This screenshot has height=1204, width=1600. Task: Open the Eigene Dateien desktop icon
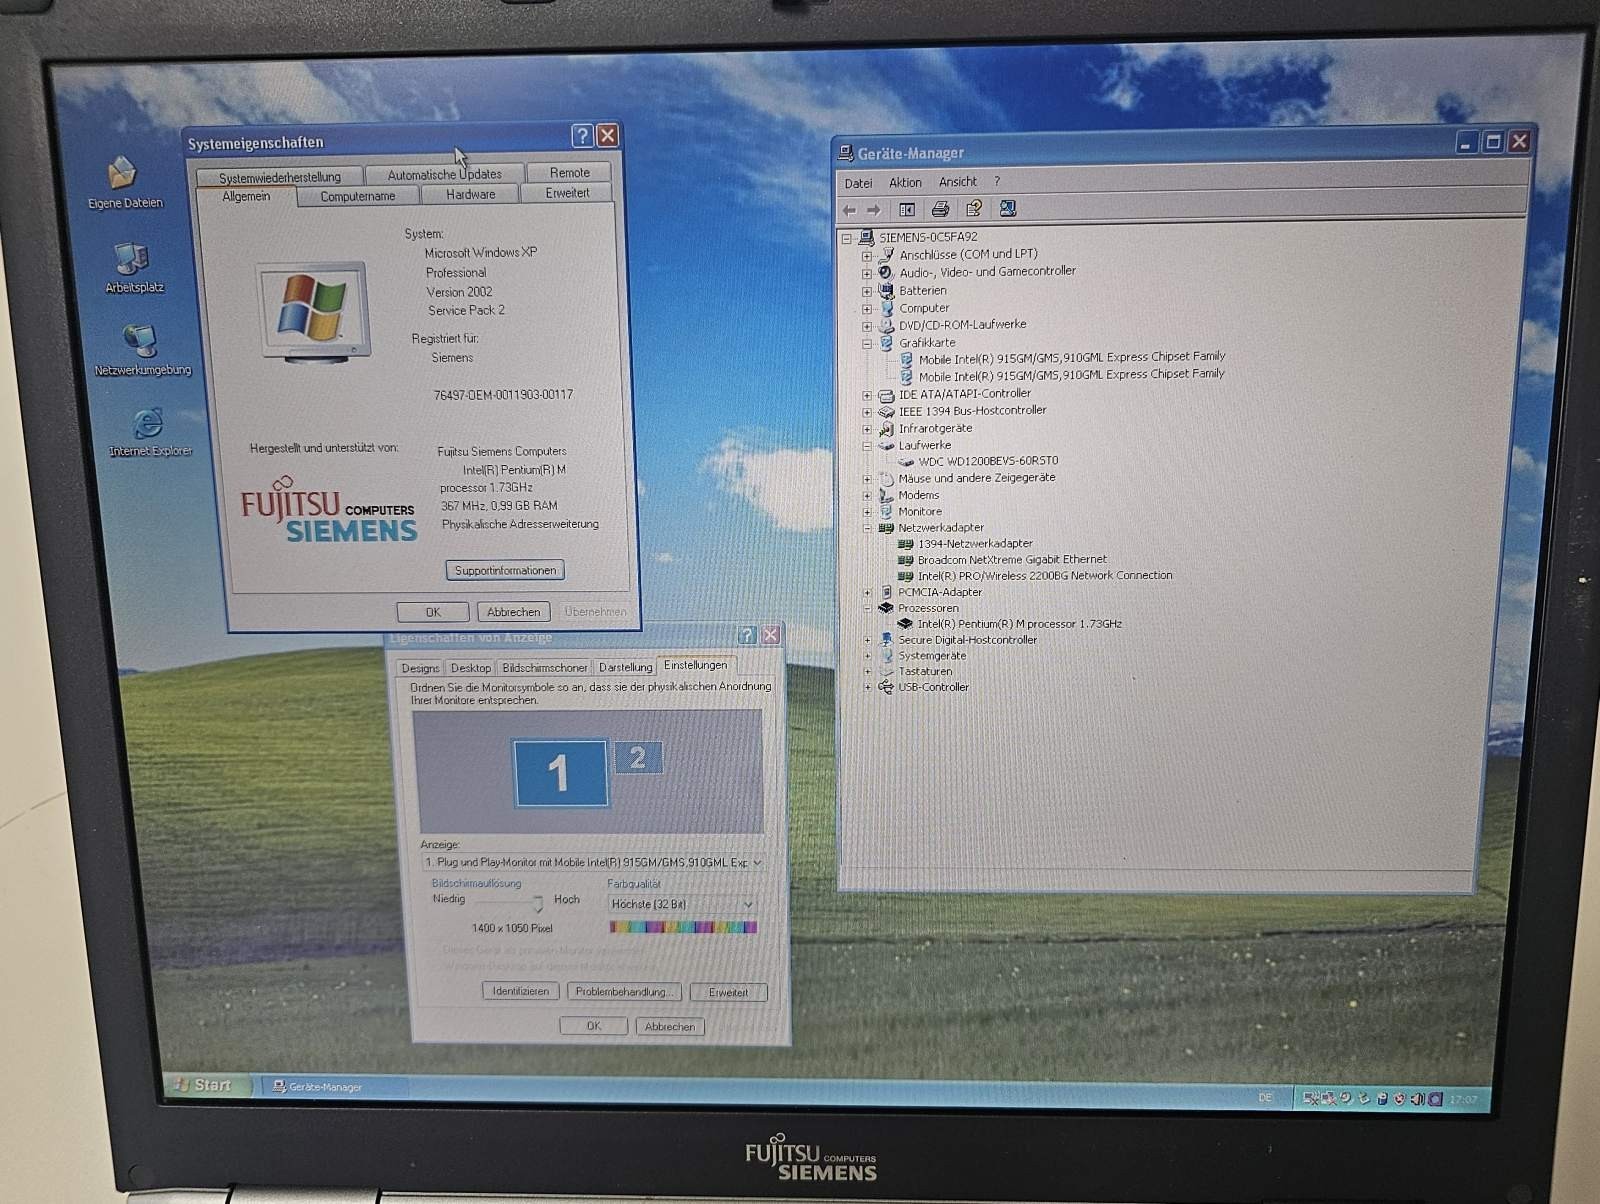coord(122,182)
